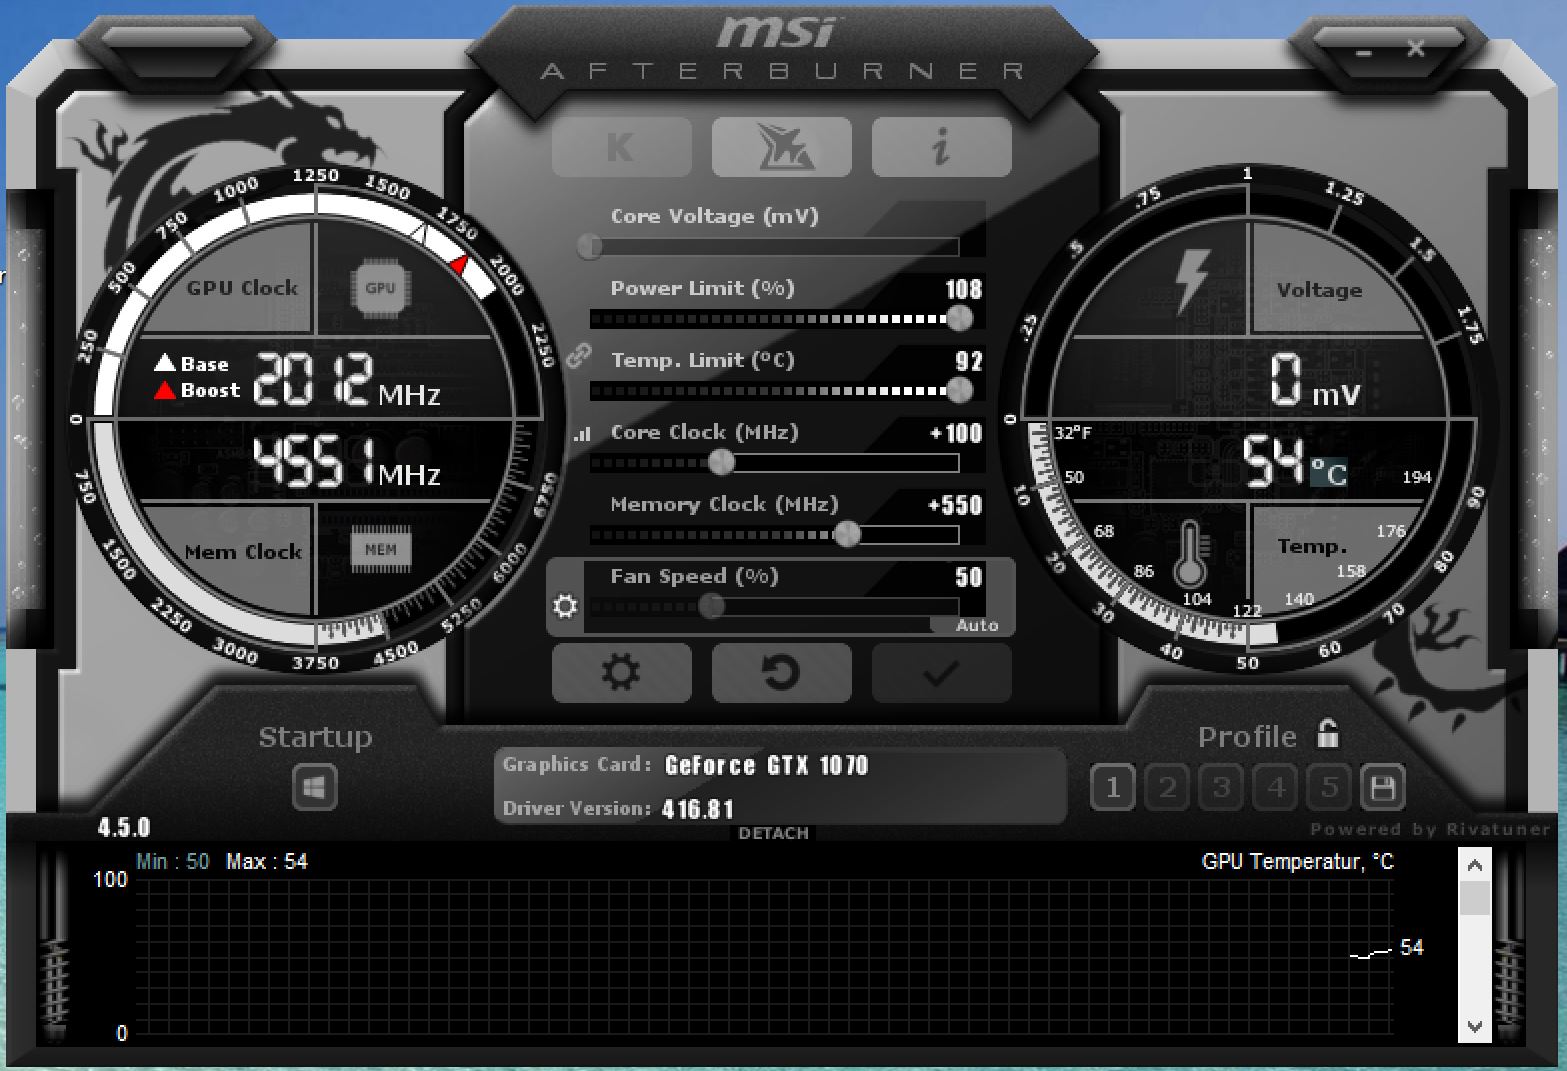
Task: Click the Core Clock value +100
Action: 956,433
